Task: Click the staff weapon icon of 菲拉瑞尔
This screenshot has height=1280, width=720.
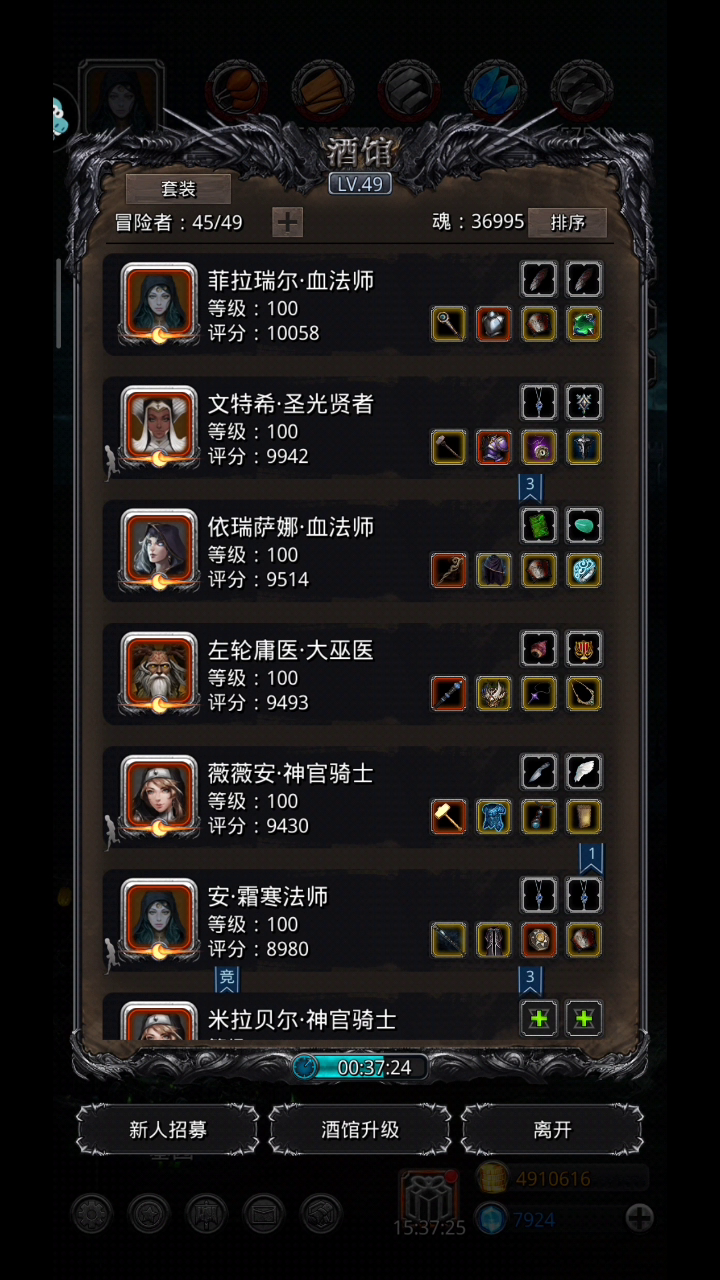Action: pos(448,324)
